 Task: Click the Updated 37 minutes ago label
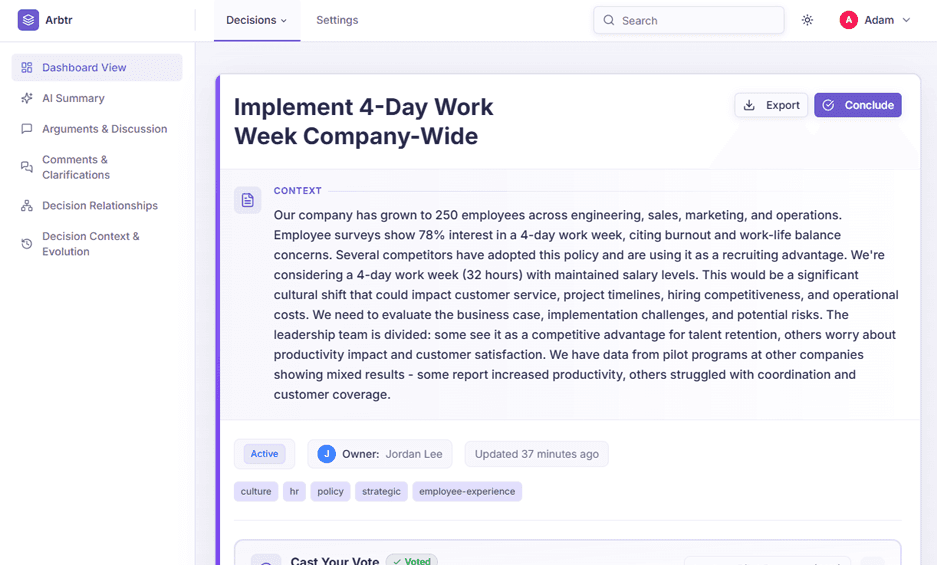click(537, 454)
